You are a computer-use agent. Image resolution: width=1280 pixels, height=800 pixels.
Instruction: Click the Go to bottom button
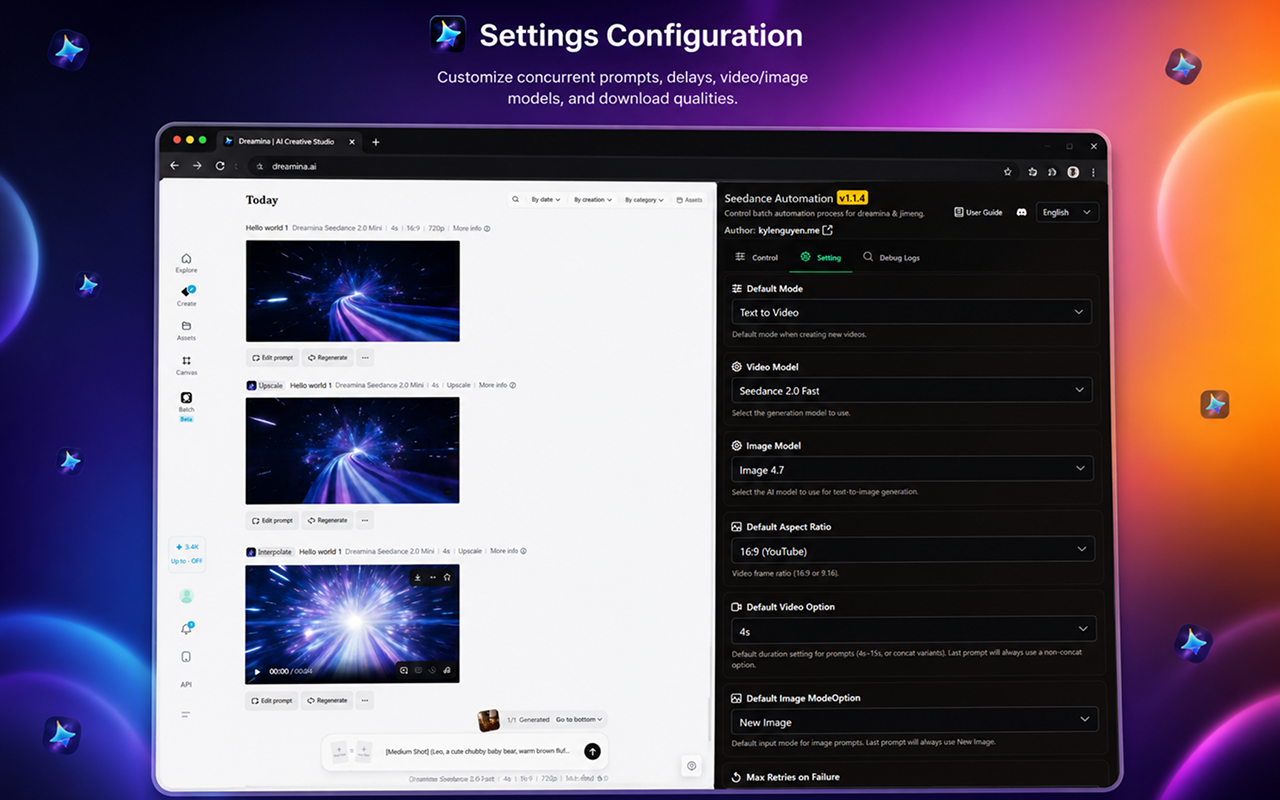pos(580,719)
